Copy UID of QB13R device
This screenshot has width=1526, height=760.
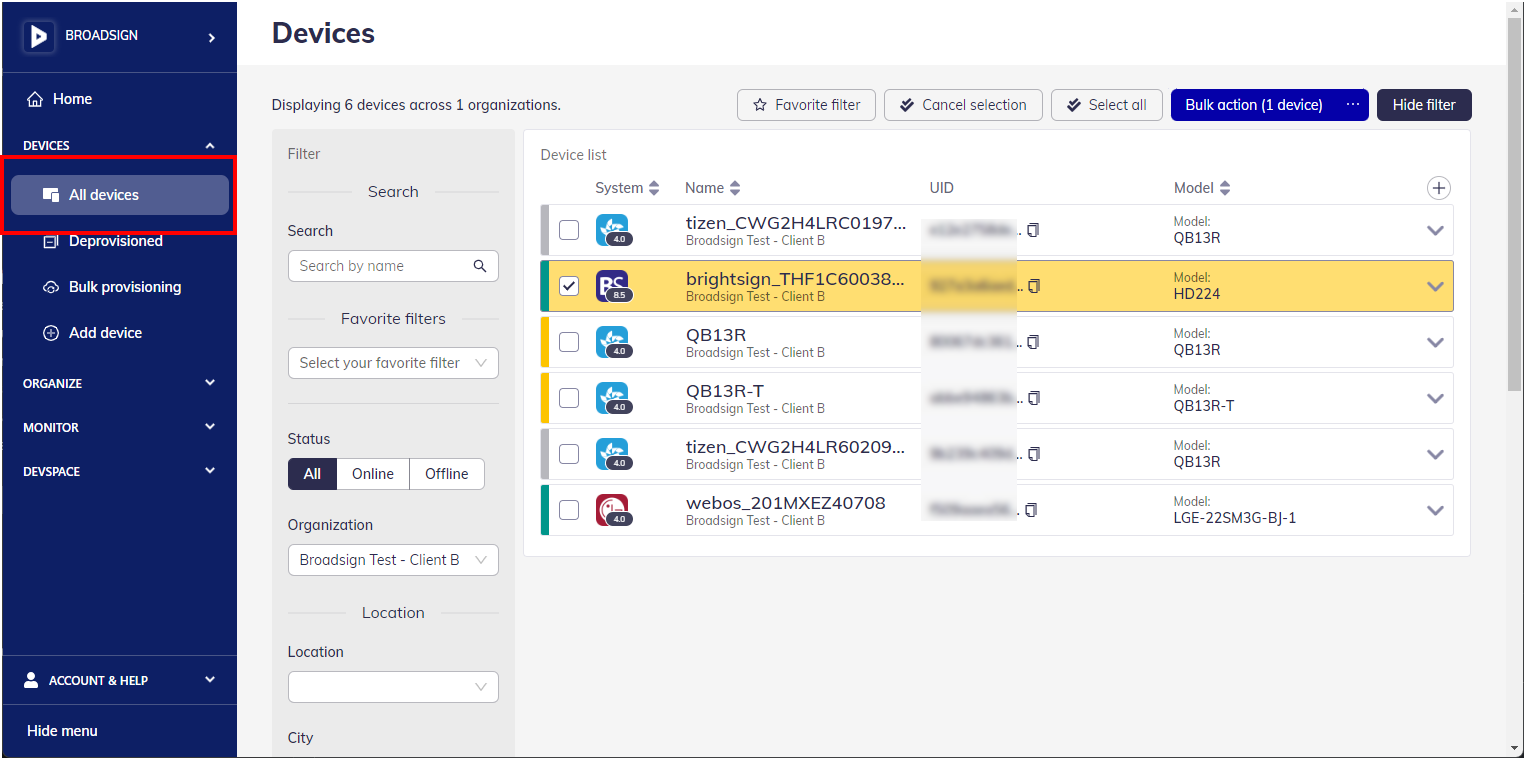pyautogui.click(x=1033, y=342)
